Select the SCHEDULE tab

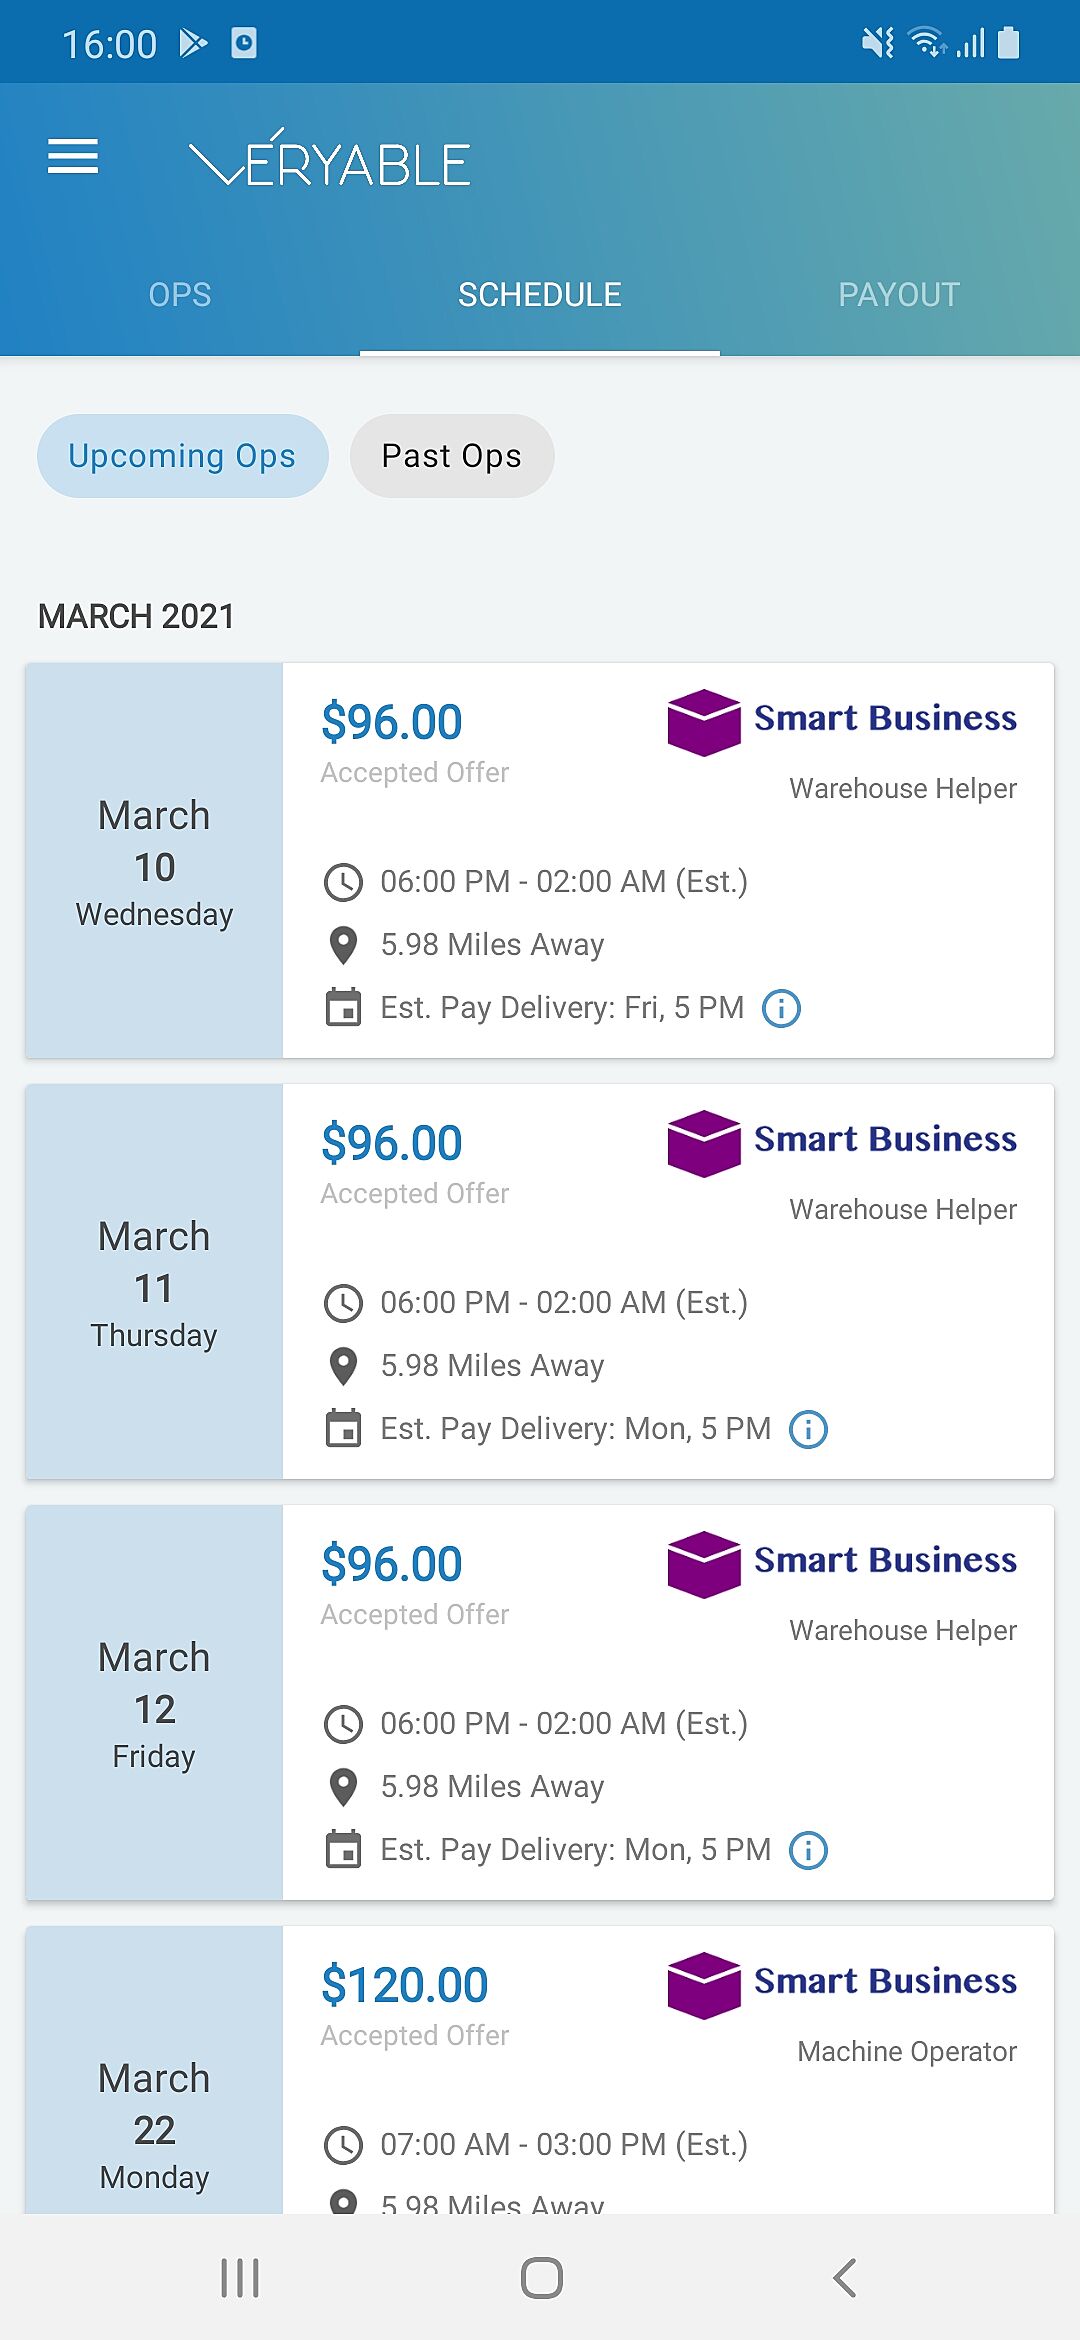point(540,295)
